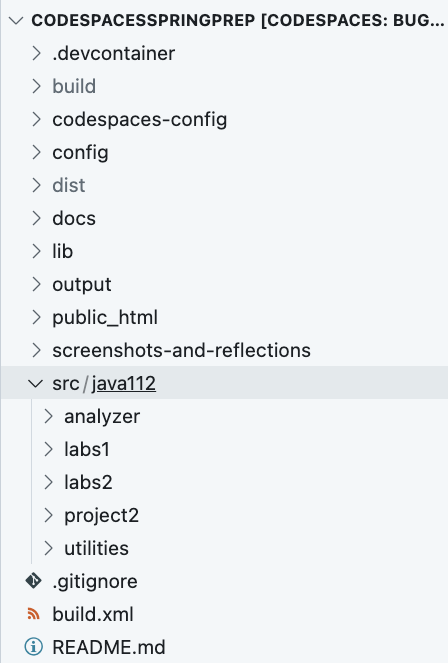Click the CODESPACESSPRINGPREP workspace header
The height and width of the screenshot is (663, 448).
224,20
